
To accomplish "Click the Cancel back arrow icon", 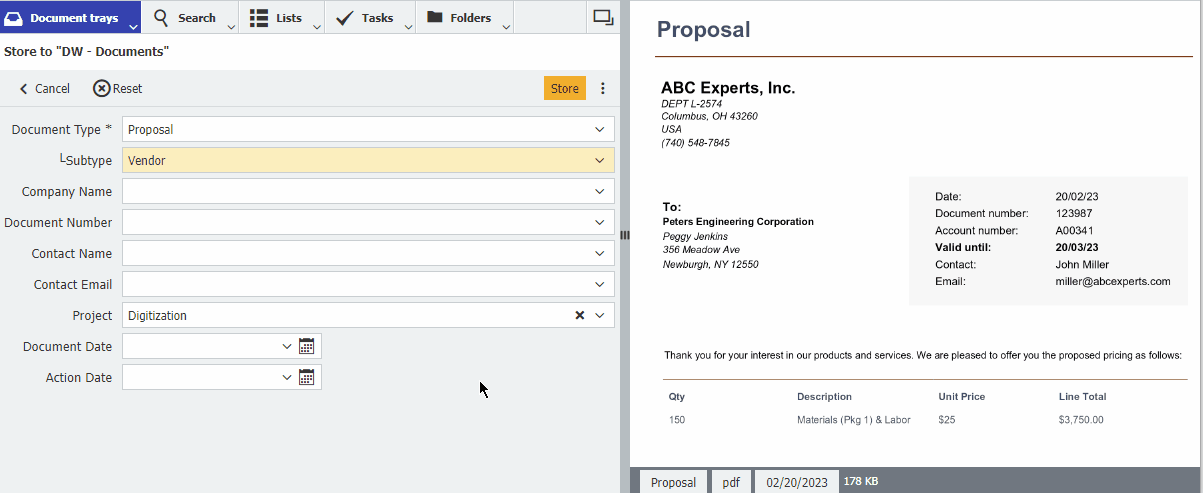I will 24,89.
